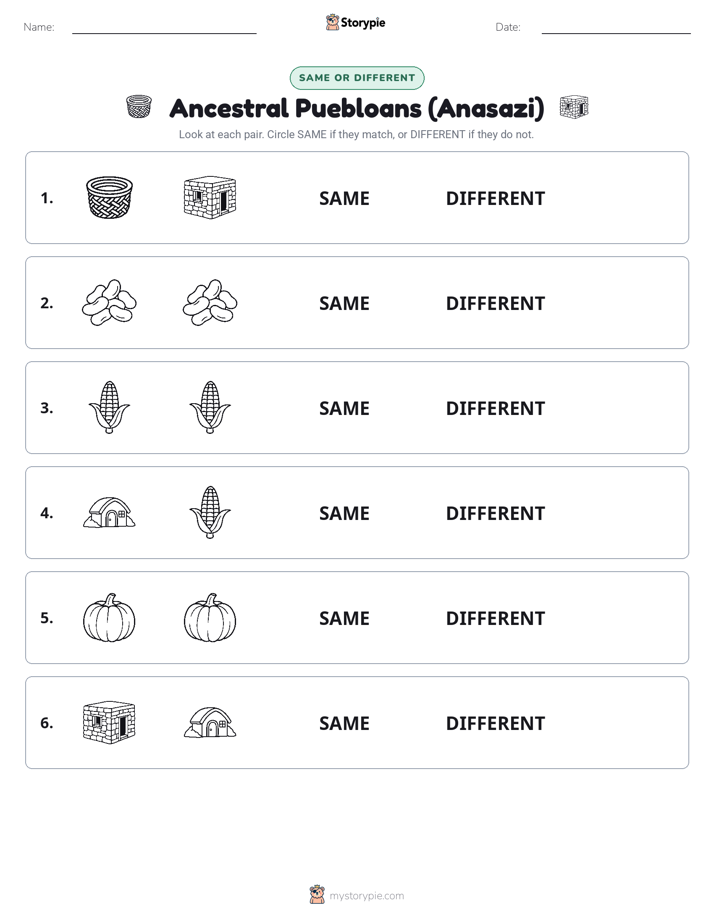The image size is (714, 924).
Task: Select the left beans picture in row 2
Action: click(x=109, y=302)
